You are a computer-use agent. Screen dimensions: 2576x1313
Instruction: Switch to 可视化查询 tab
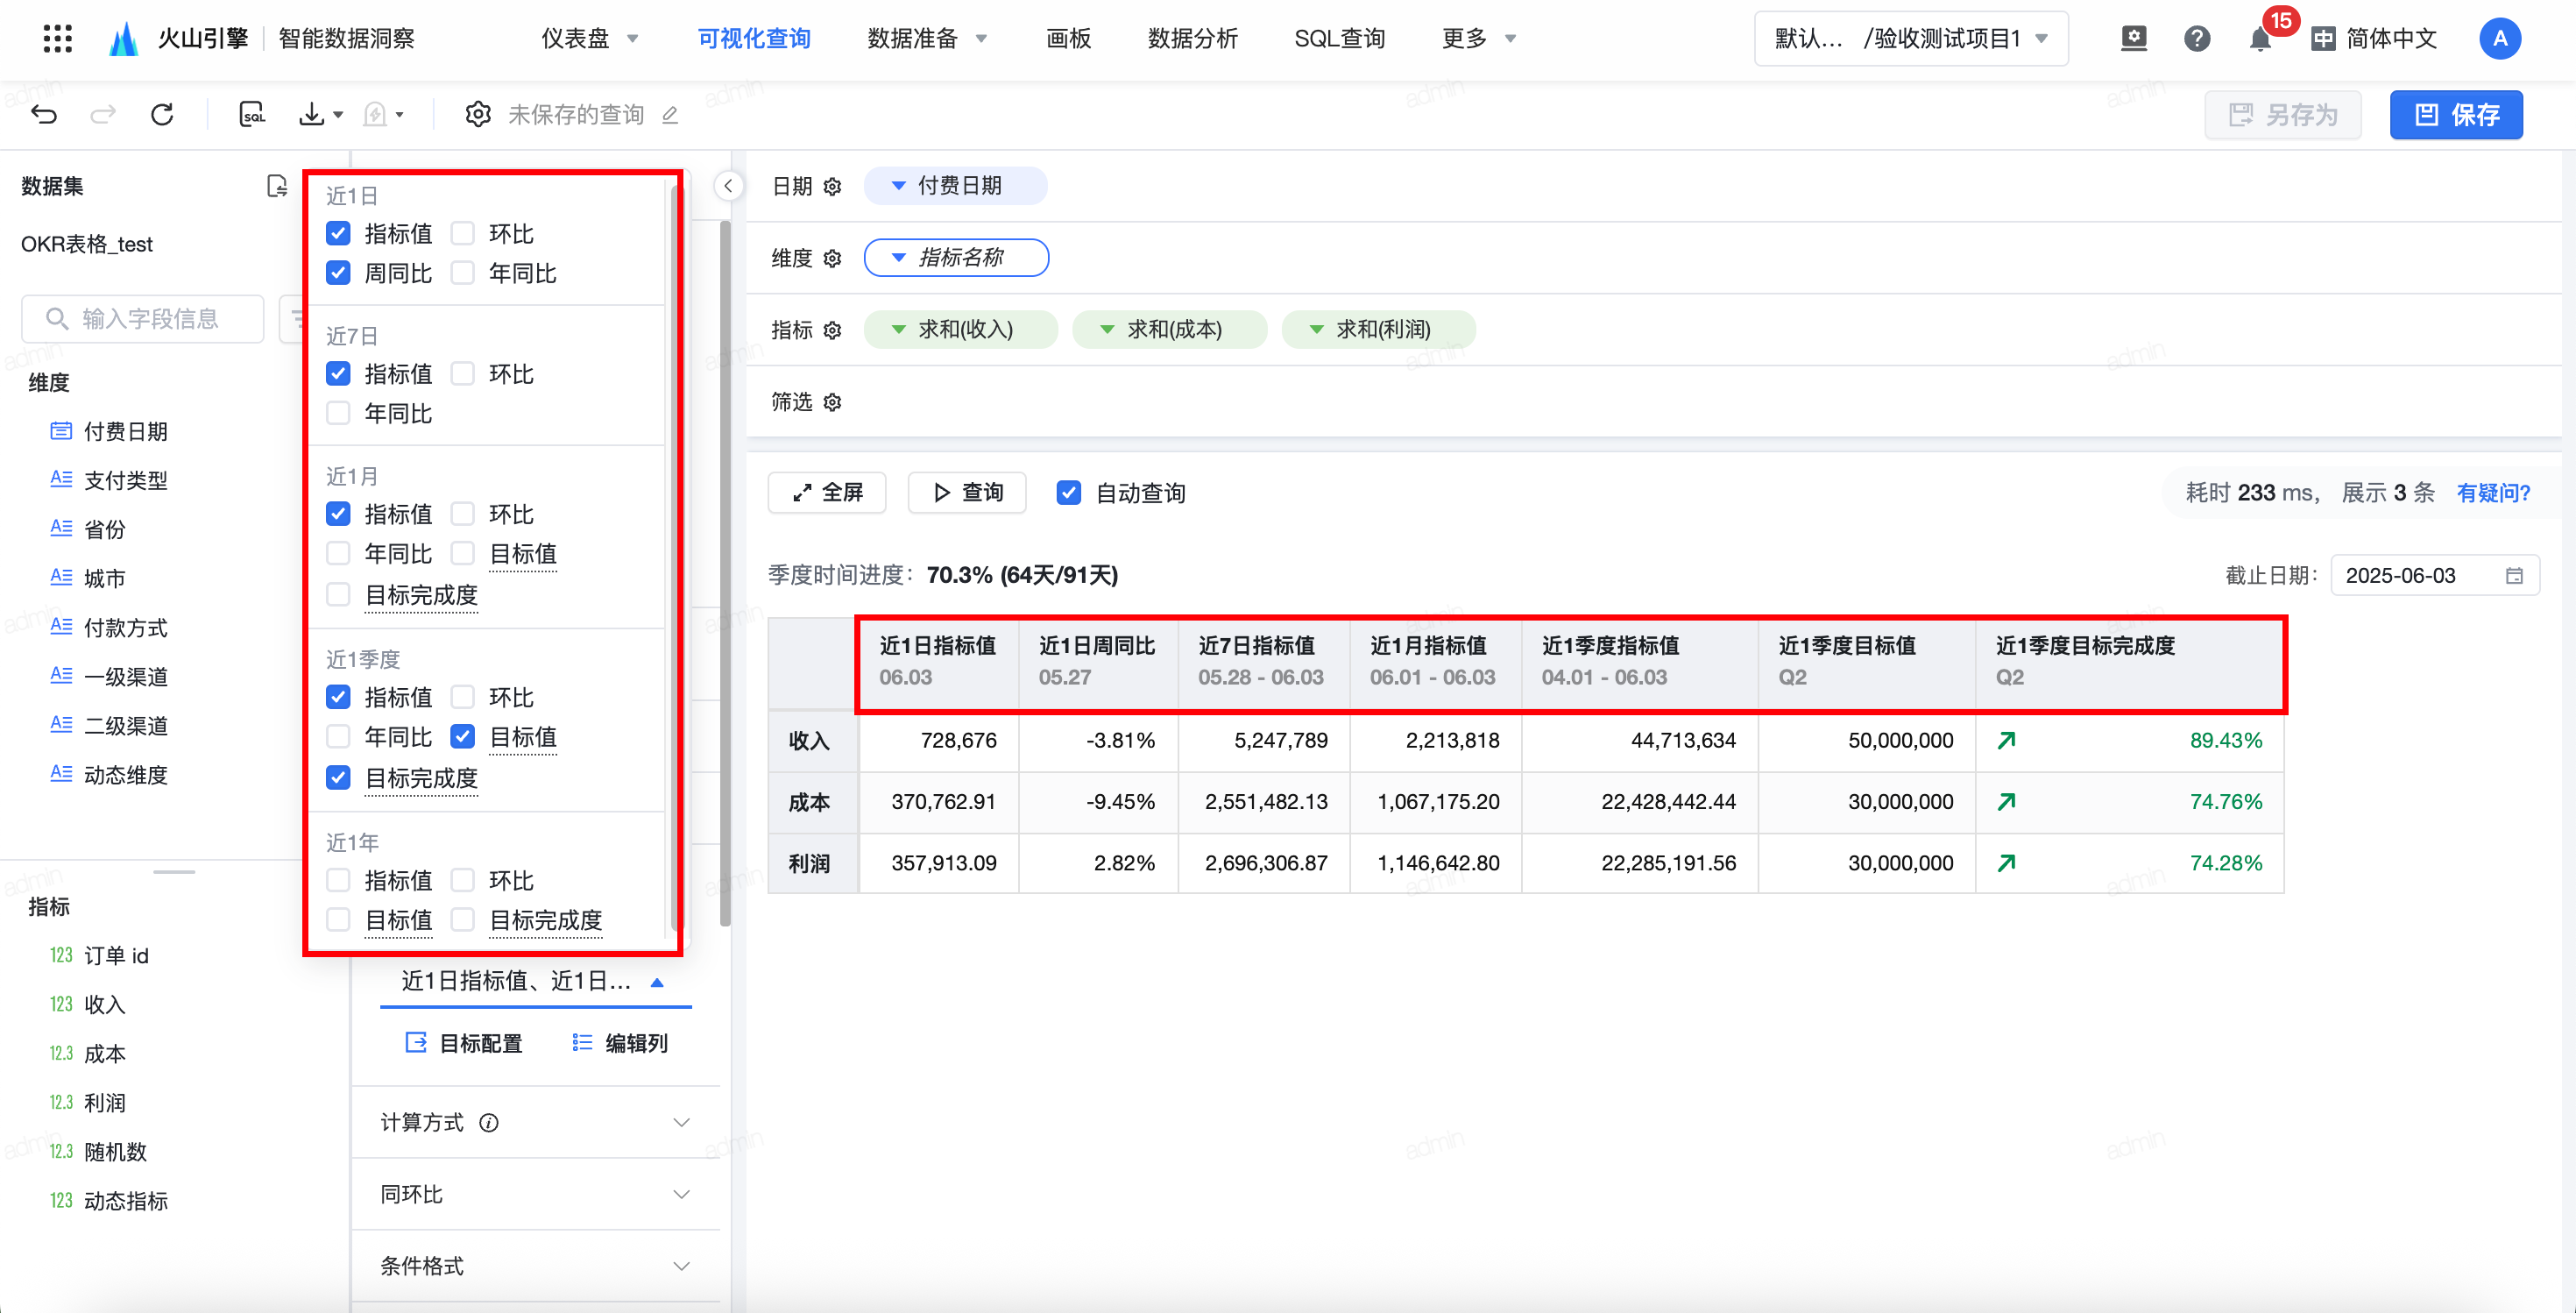point(754,39)
